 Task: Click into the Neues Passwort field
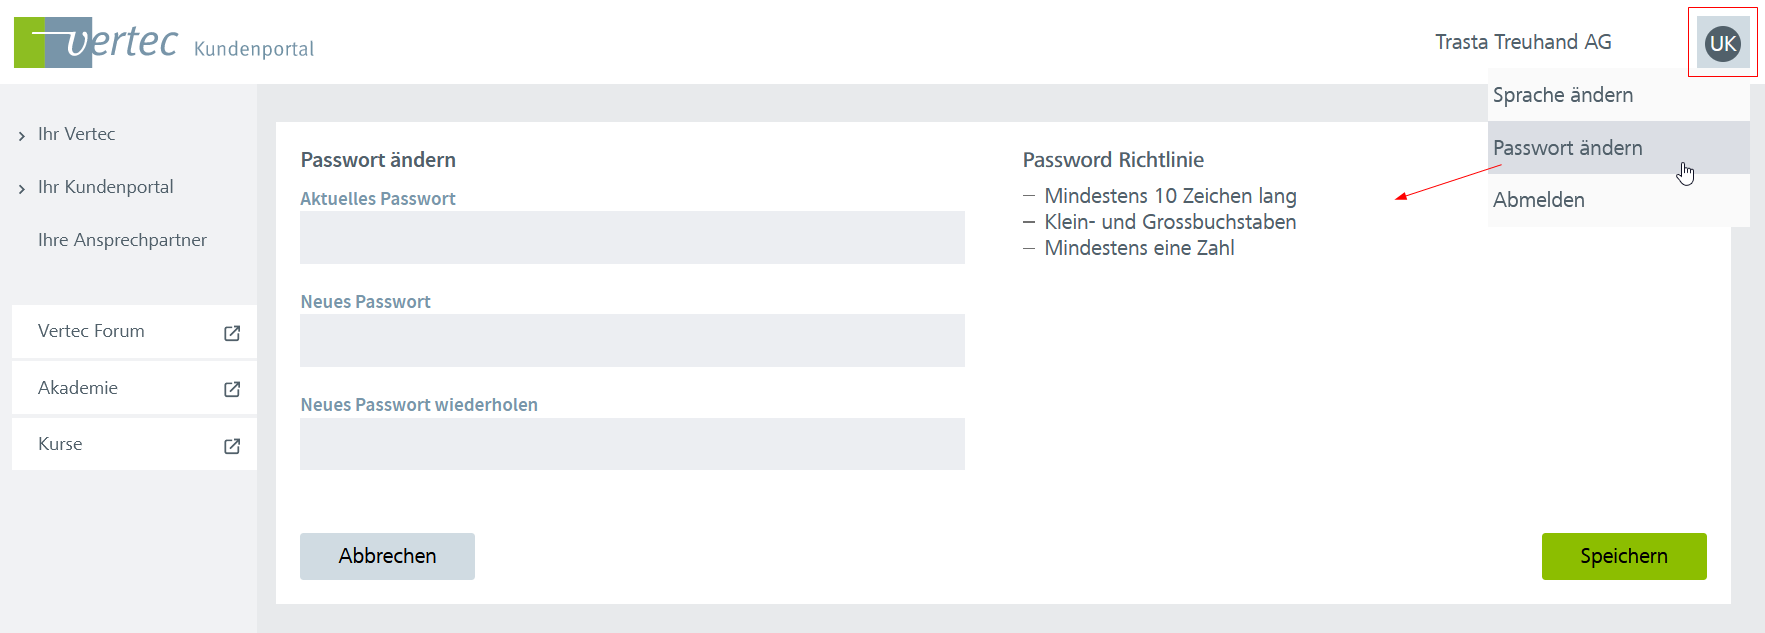click(x=632, y=341)
